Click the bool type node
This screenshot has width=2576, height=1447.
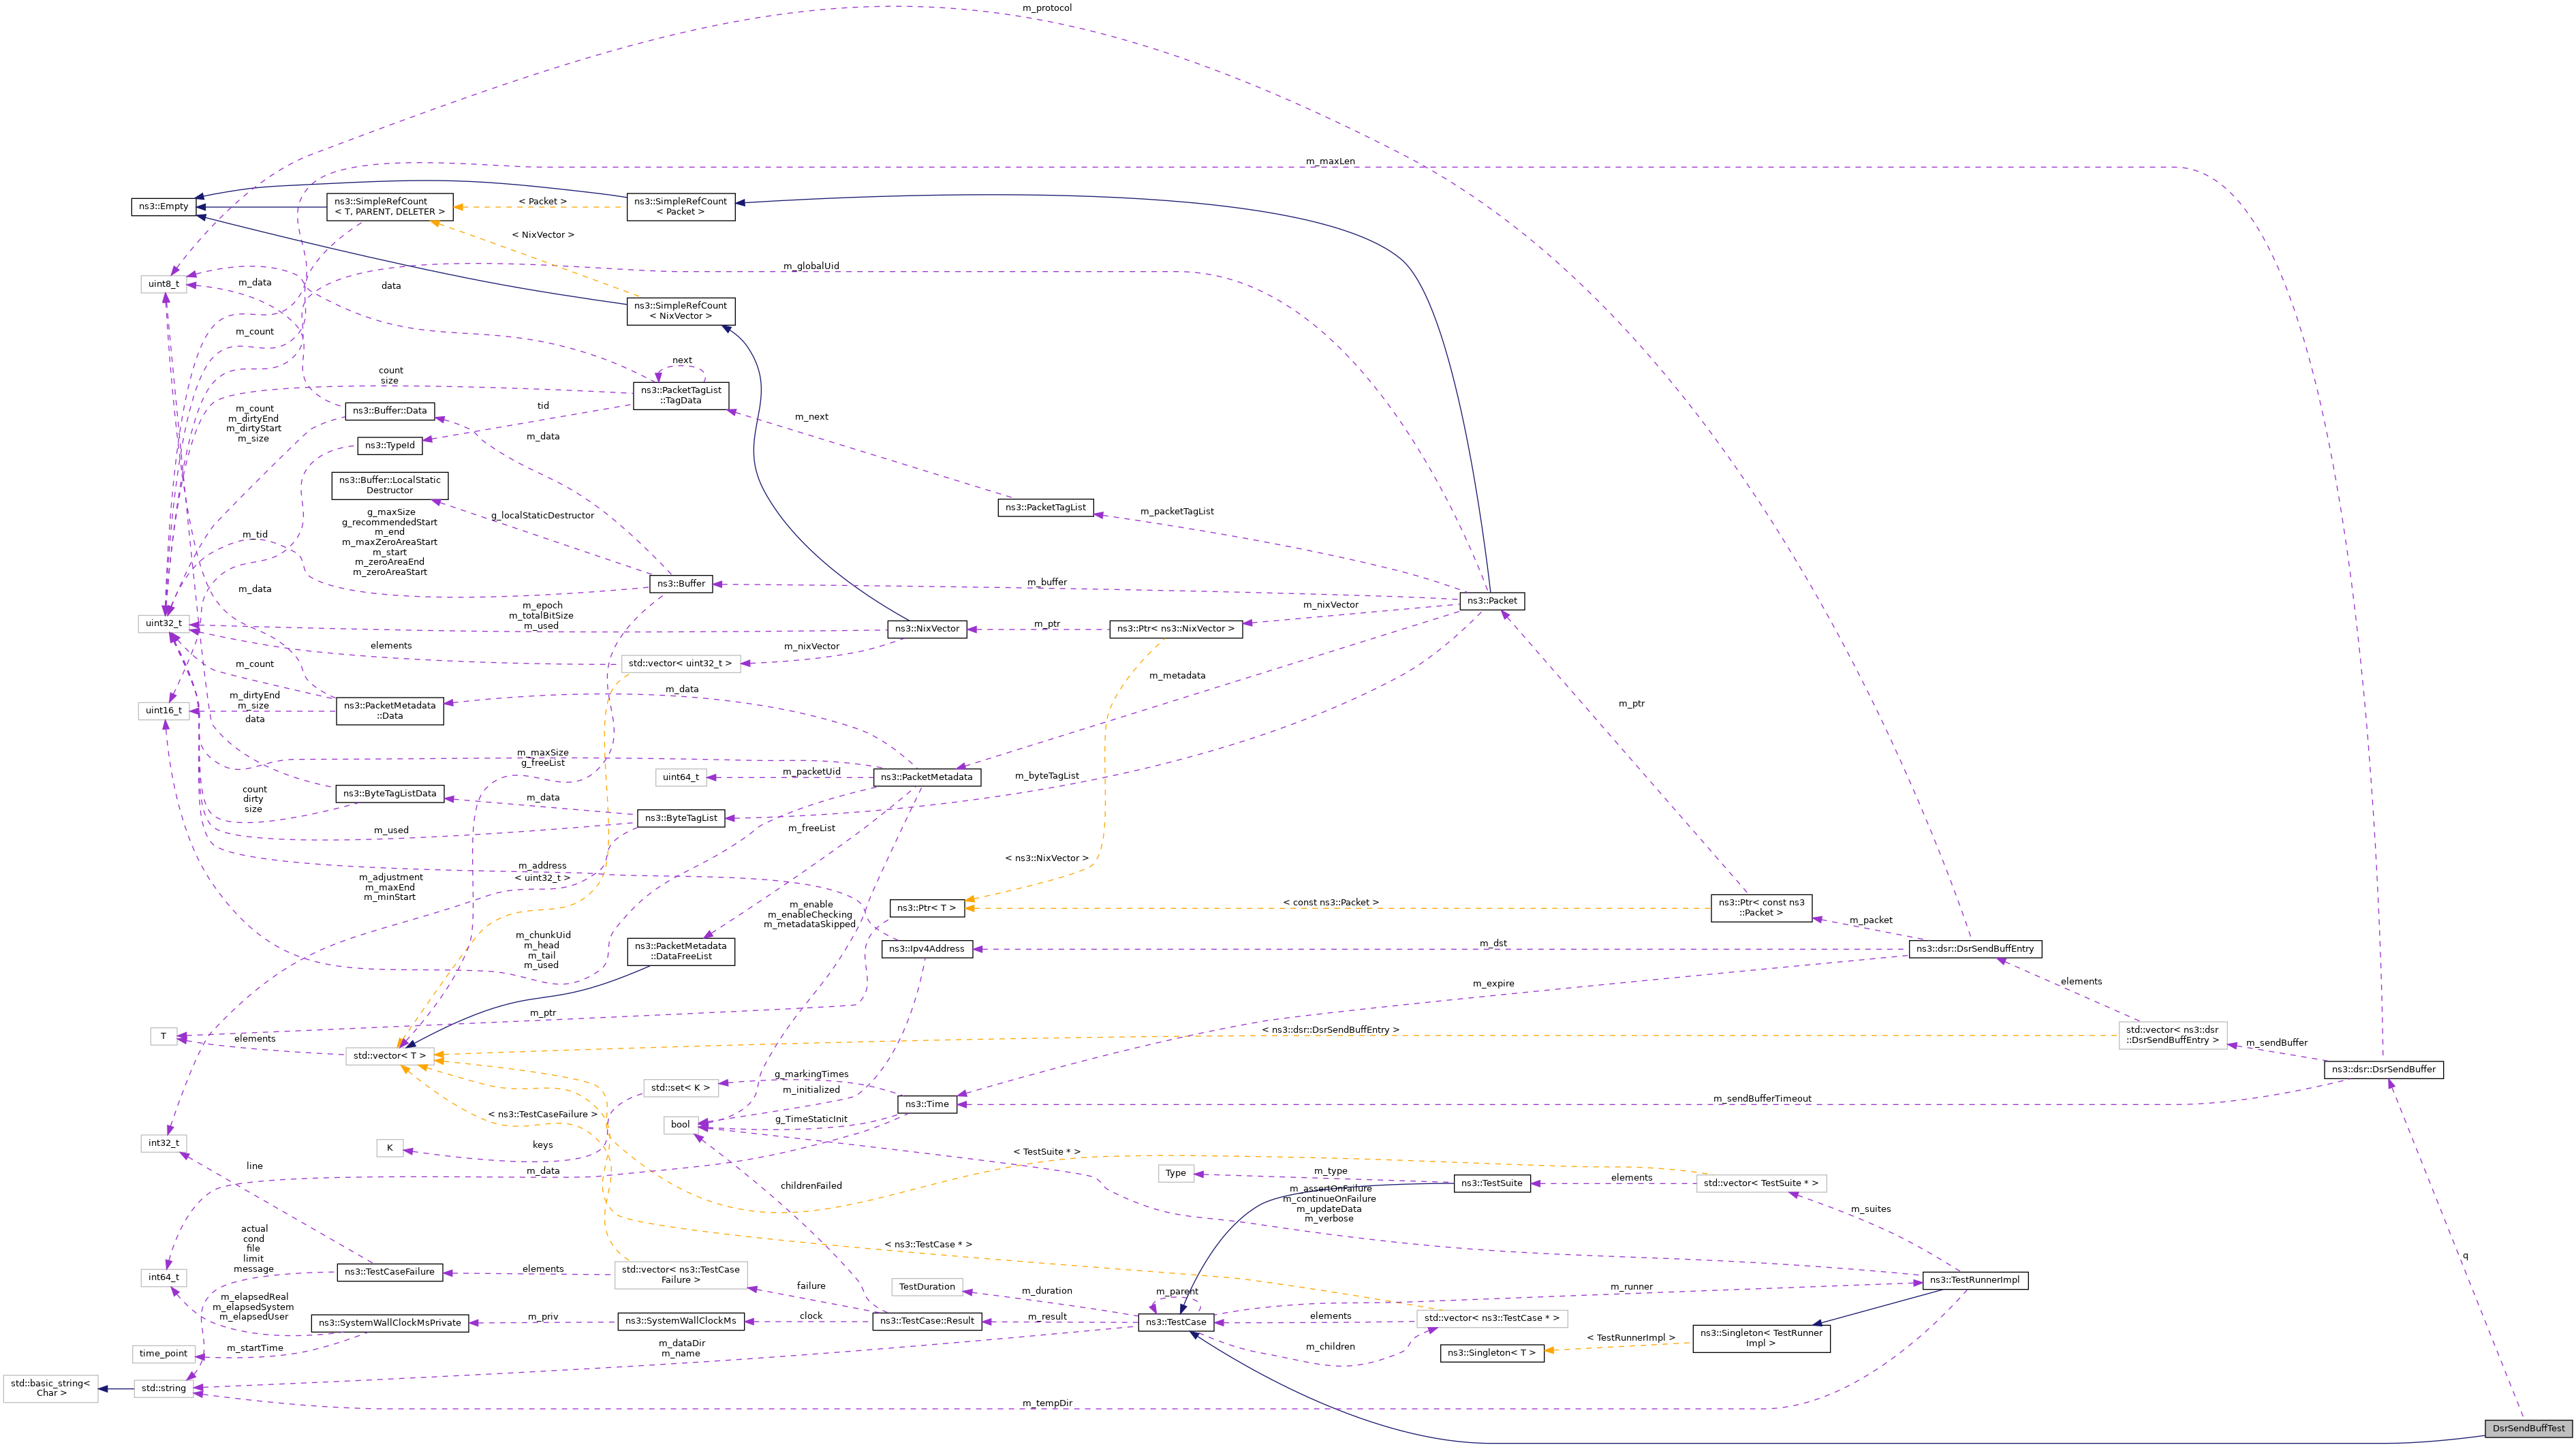pyautogui.click(x=681, y=1125)
